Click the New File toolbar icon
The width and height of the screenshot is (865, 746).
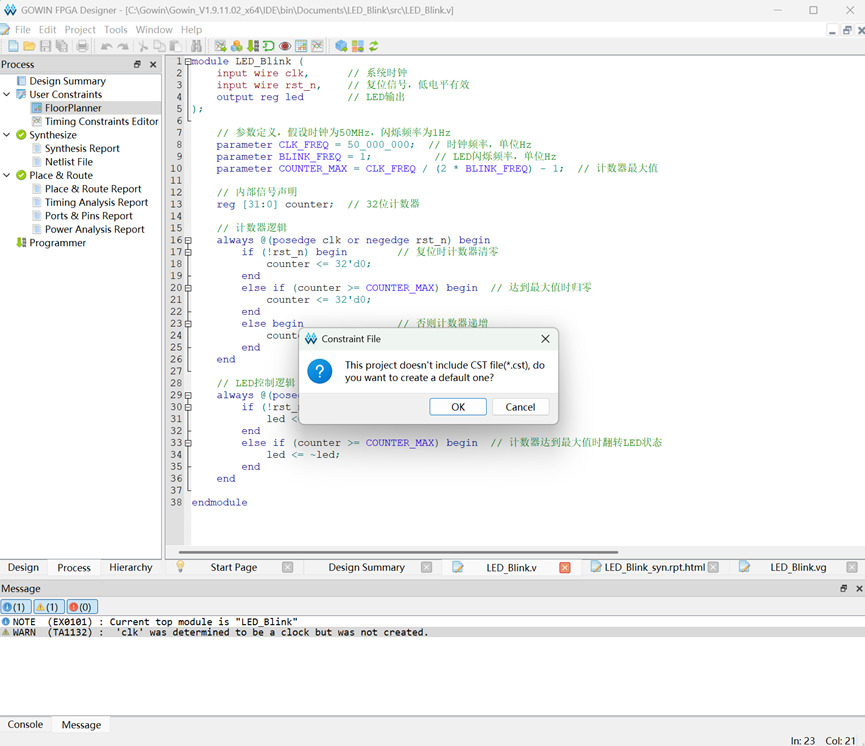click(x=13, y=46)
